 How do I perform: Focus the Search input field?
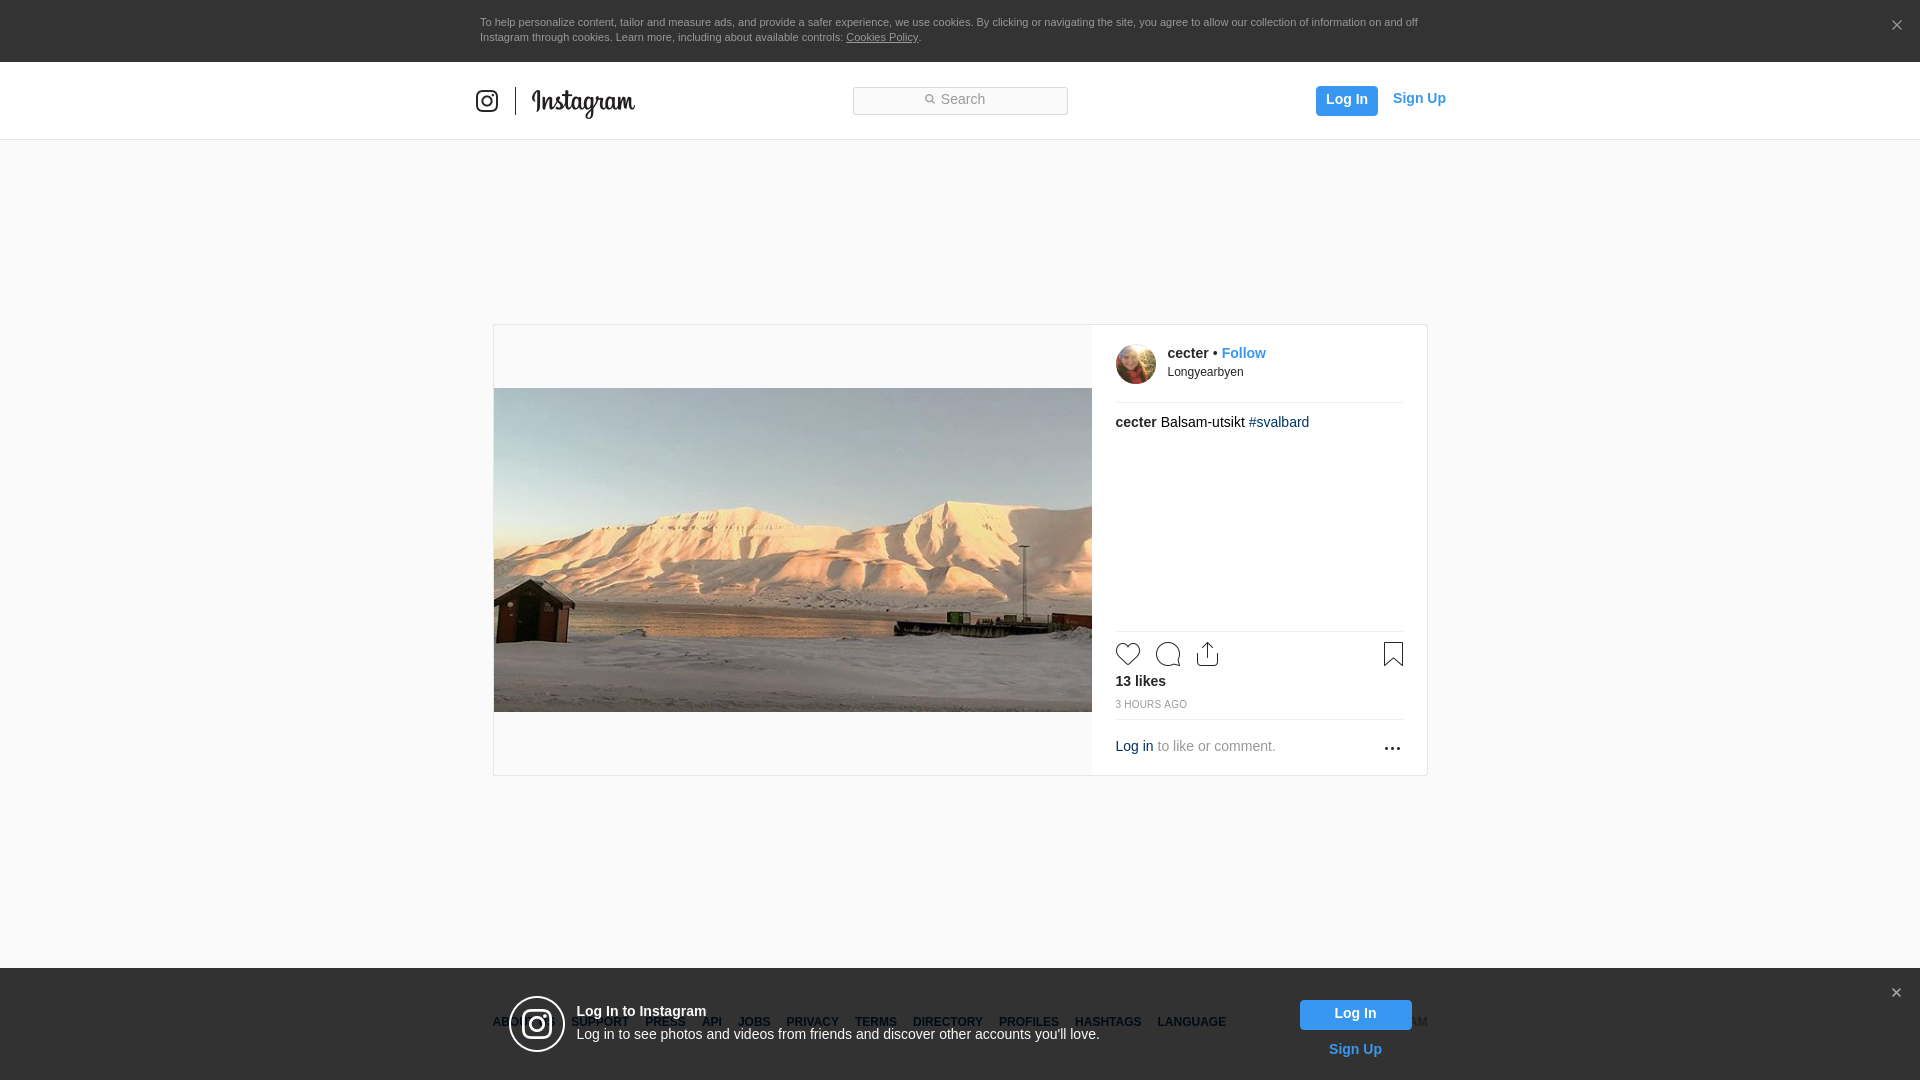pyautogui.click(x=960, y=100)
